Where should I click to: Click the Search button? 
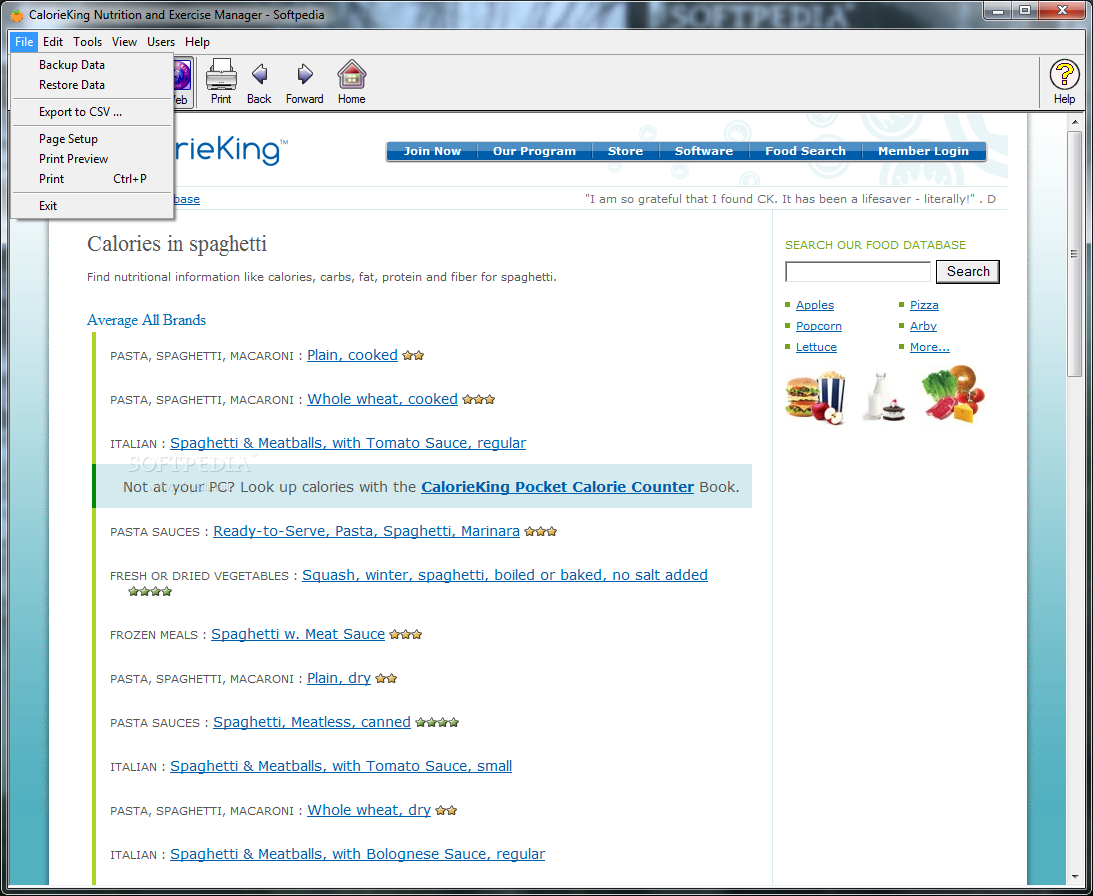click(x=968, y=271)
